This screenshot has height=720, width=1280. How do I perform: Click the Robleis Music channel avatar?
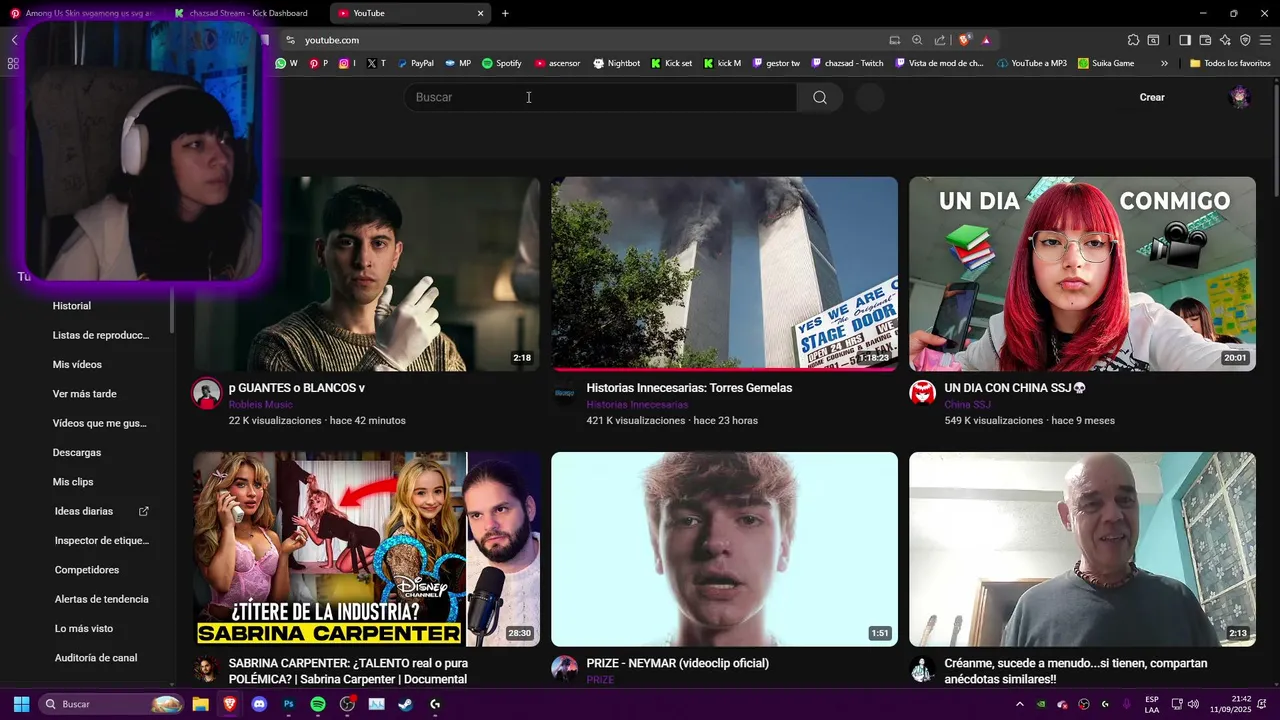click(206, 392)
